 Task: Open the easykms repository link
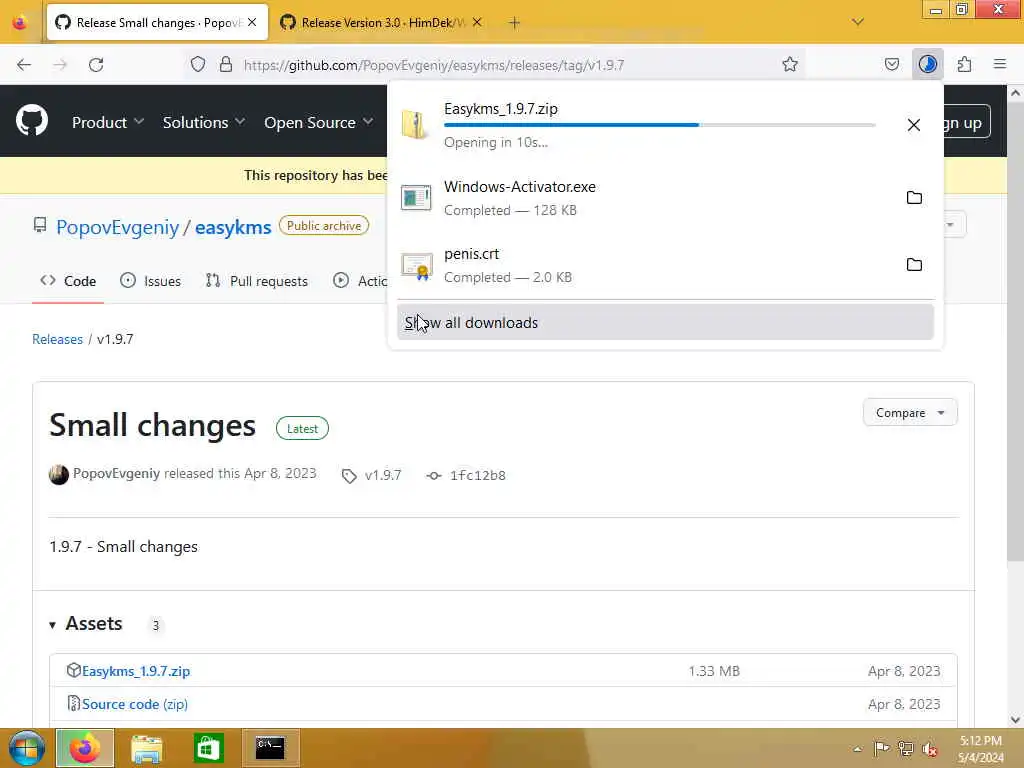(x=232, y=227)
